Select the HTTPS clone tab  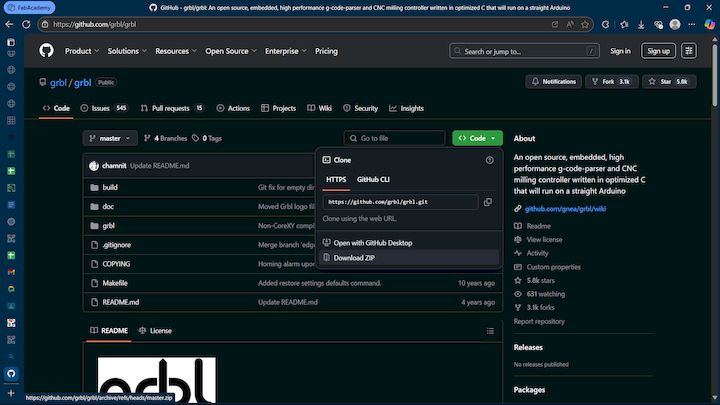tap(336, 180)
